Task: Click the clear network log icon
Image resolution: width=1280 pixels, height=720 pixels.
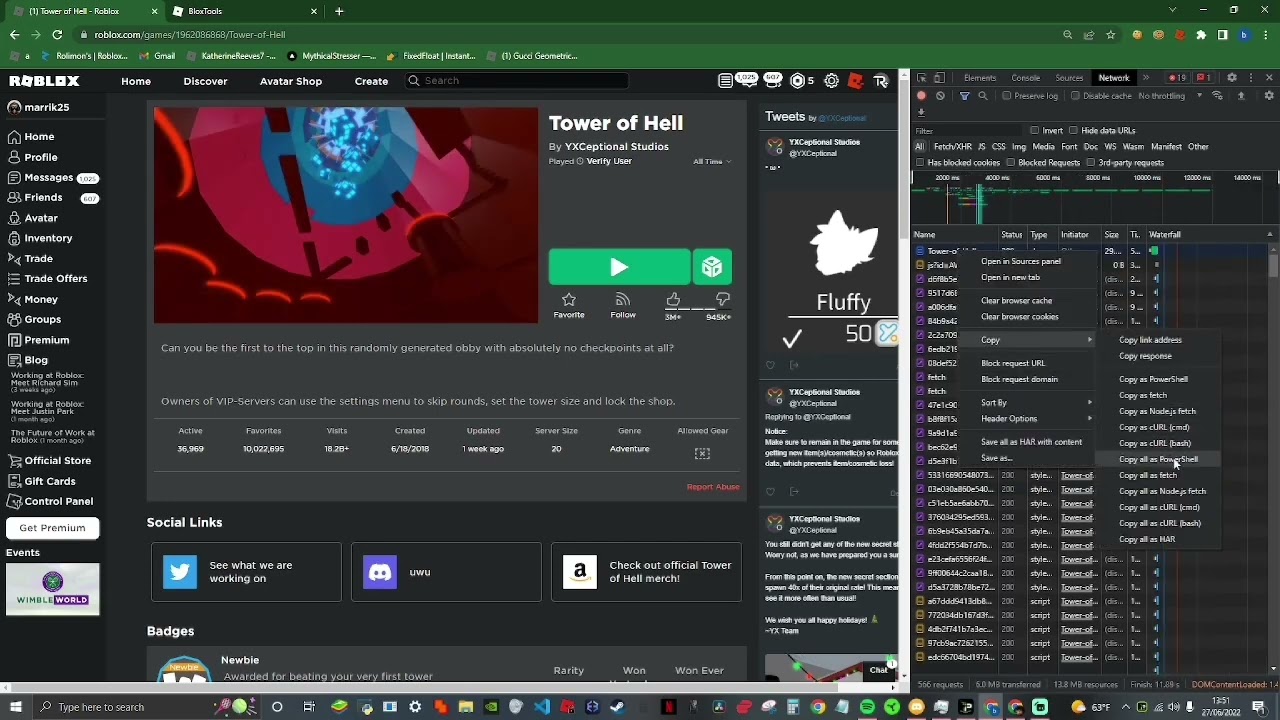Action: click(940, 96)
